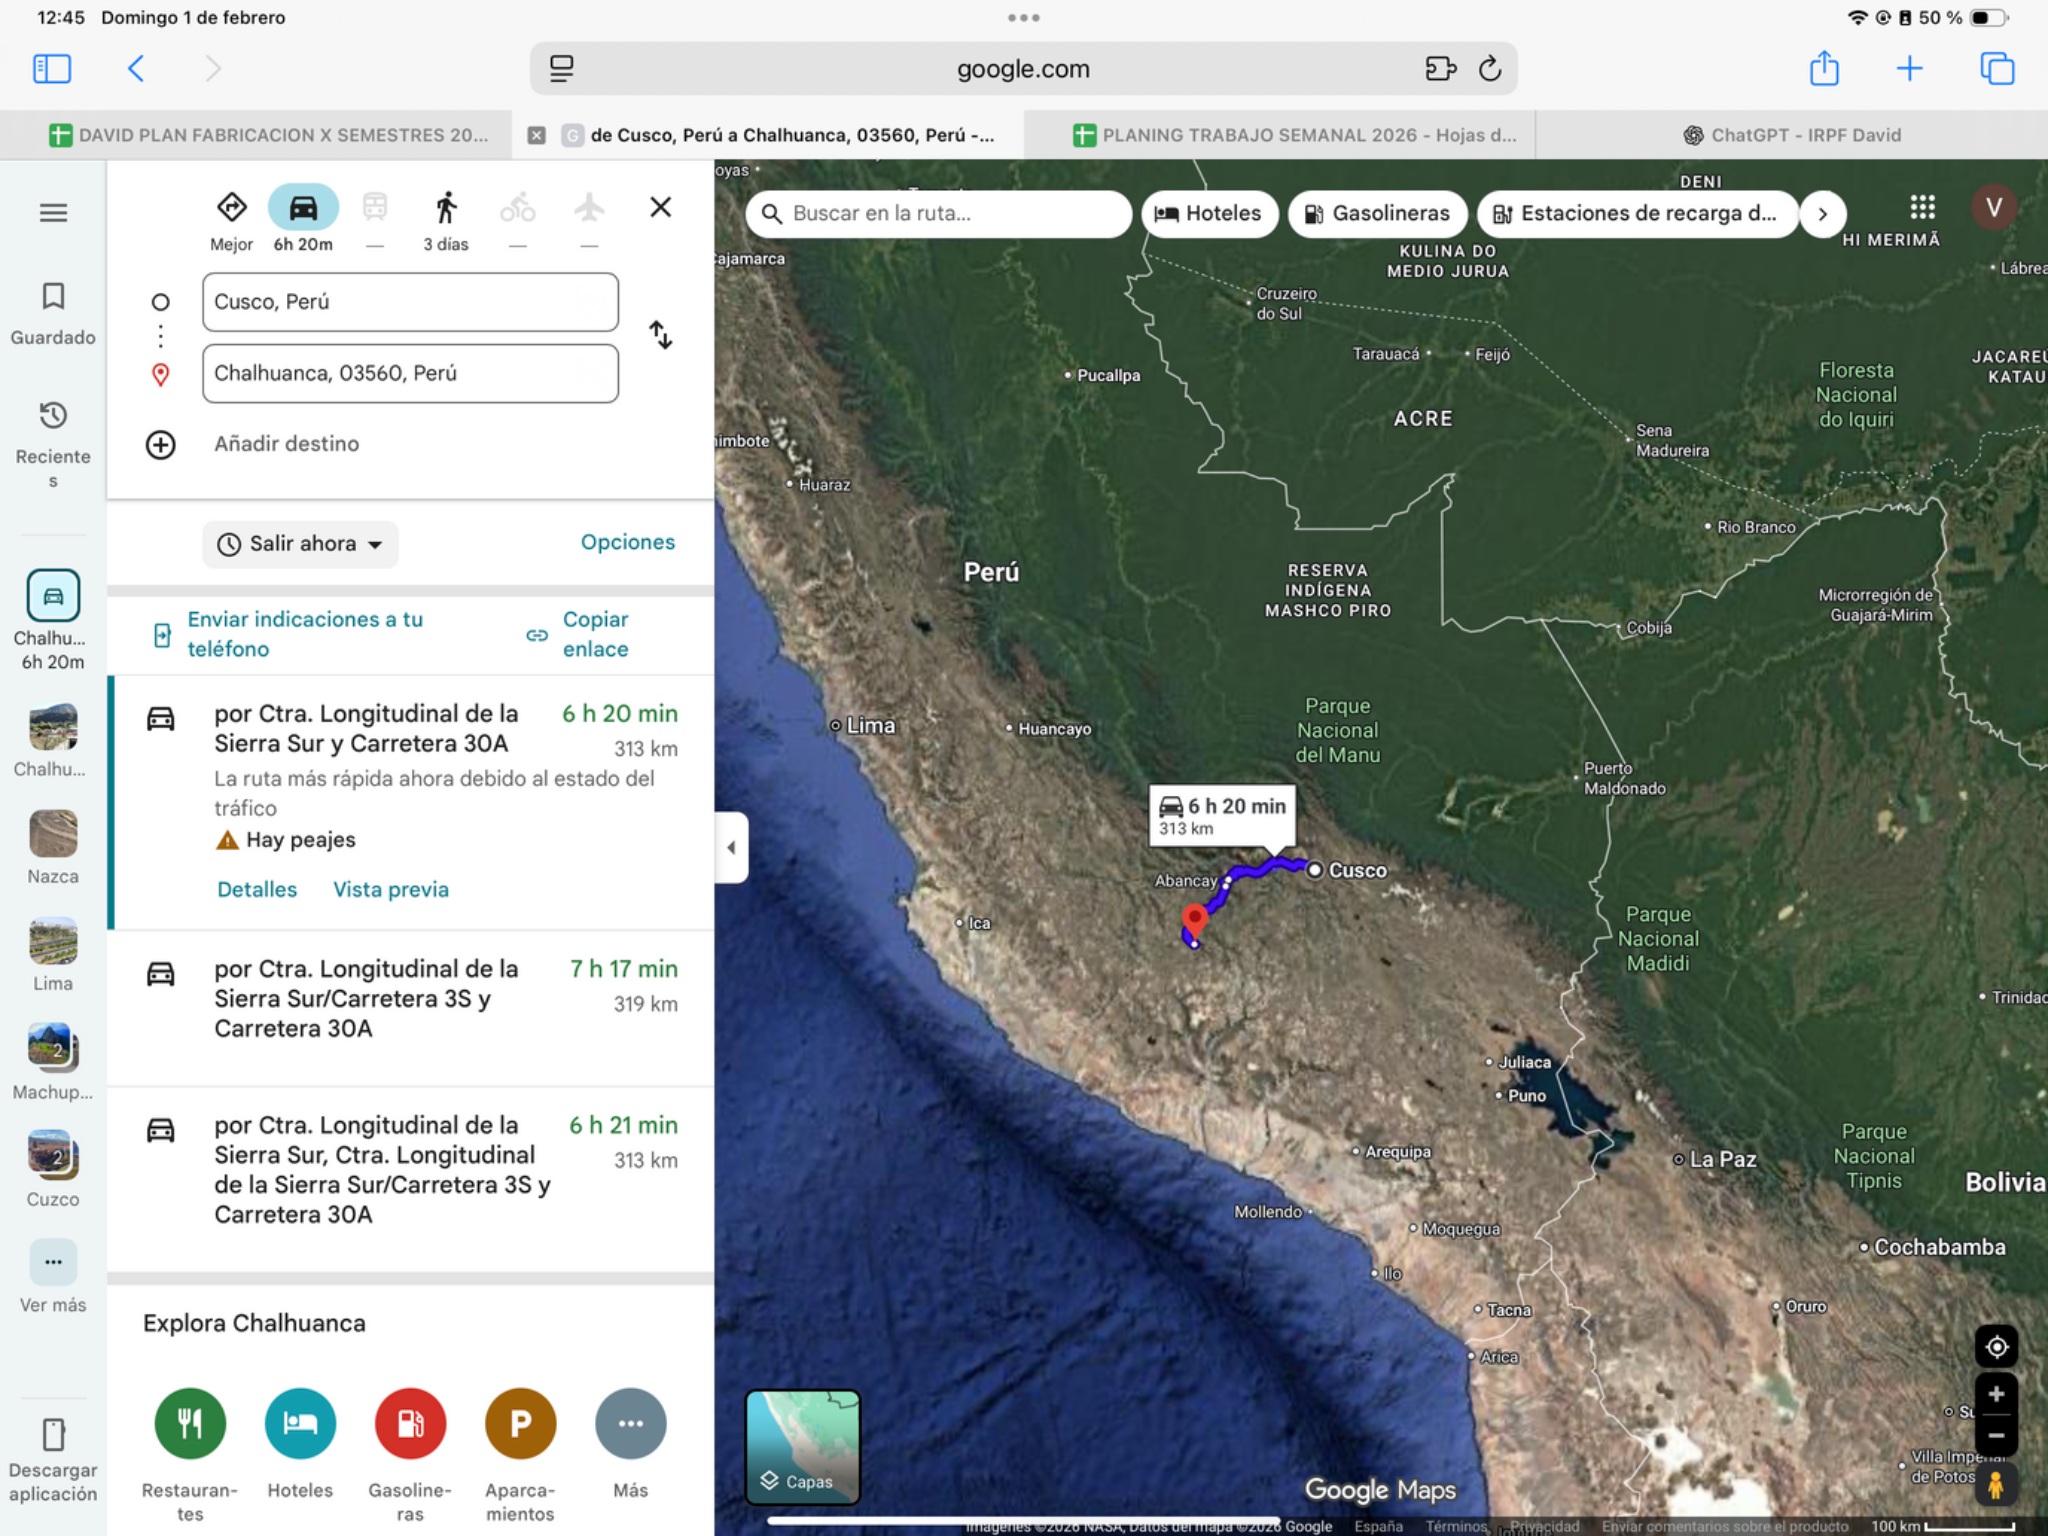Open Vista previa of route
Screen dimensions: 2048x1536
pyautogui.click(x=391, y=889)
